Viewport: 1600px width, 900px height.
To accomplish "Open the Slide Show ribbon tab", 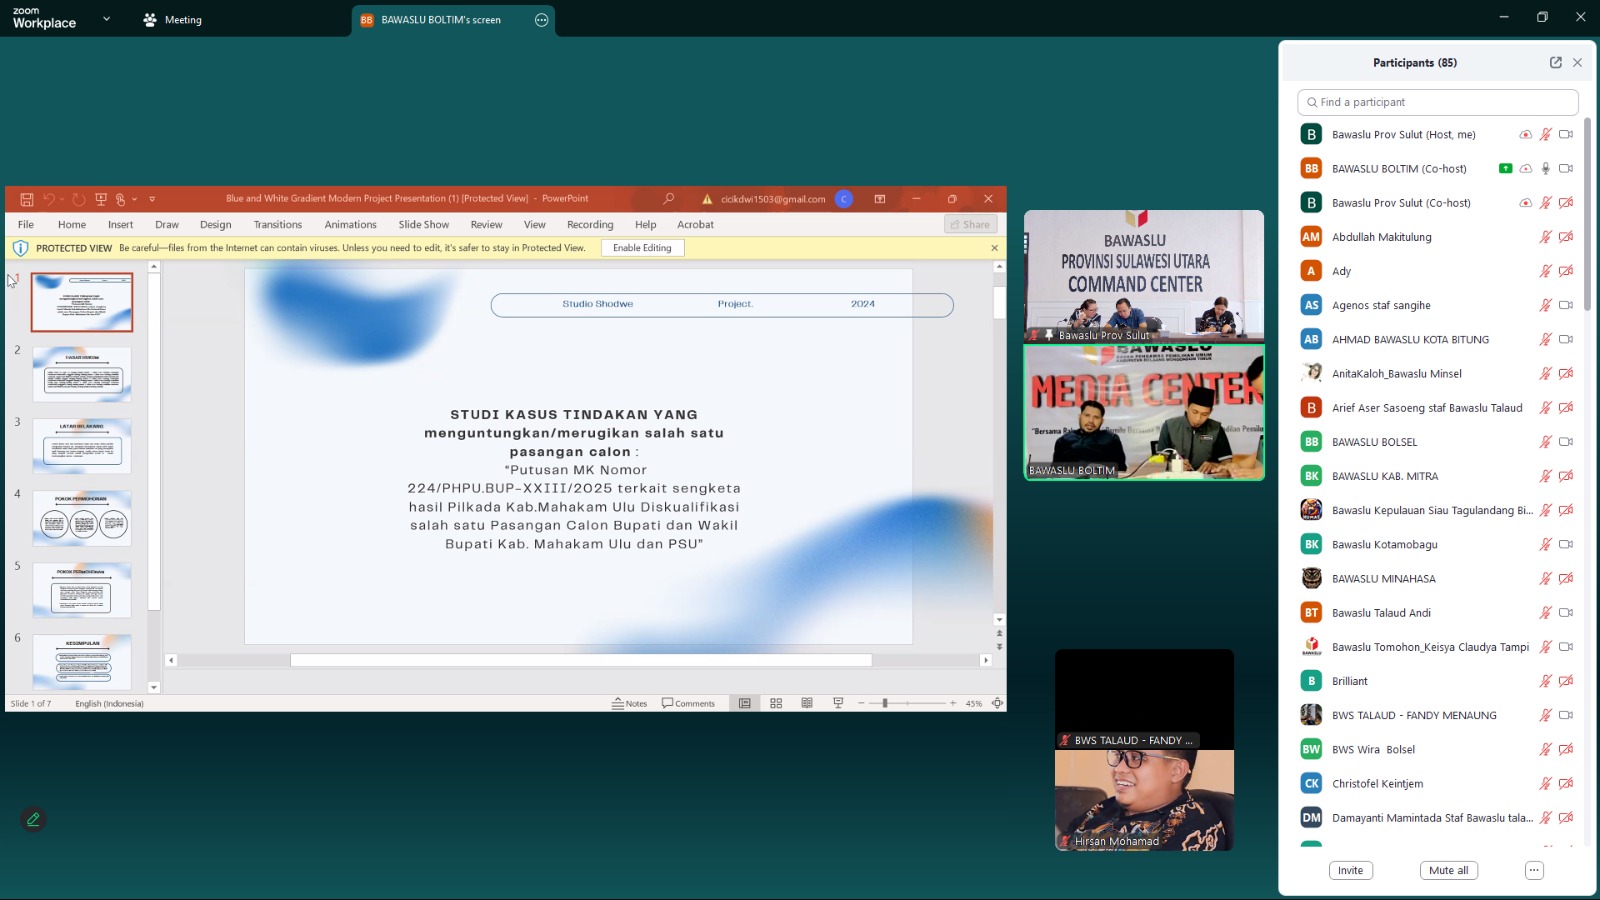I will coord(423,225).
